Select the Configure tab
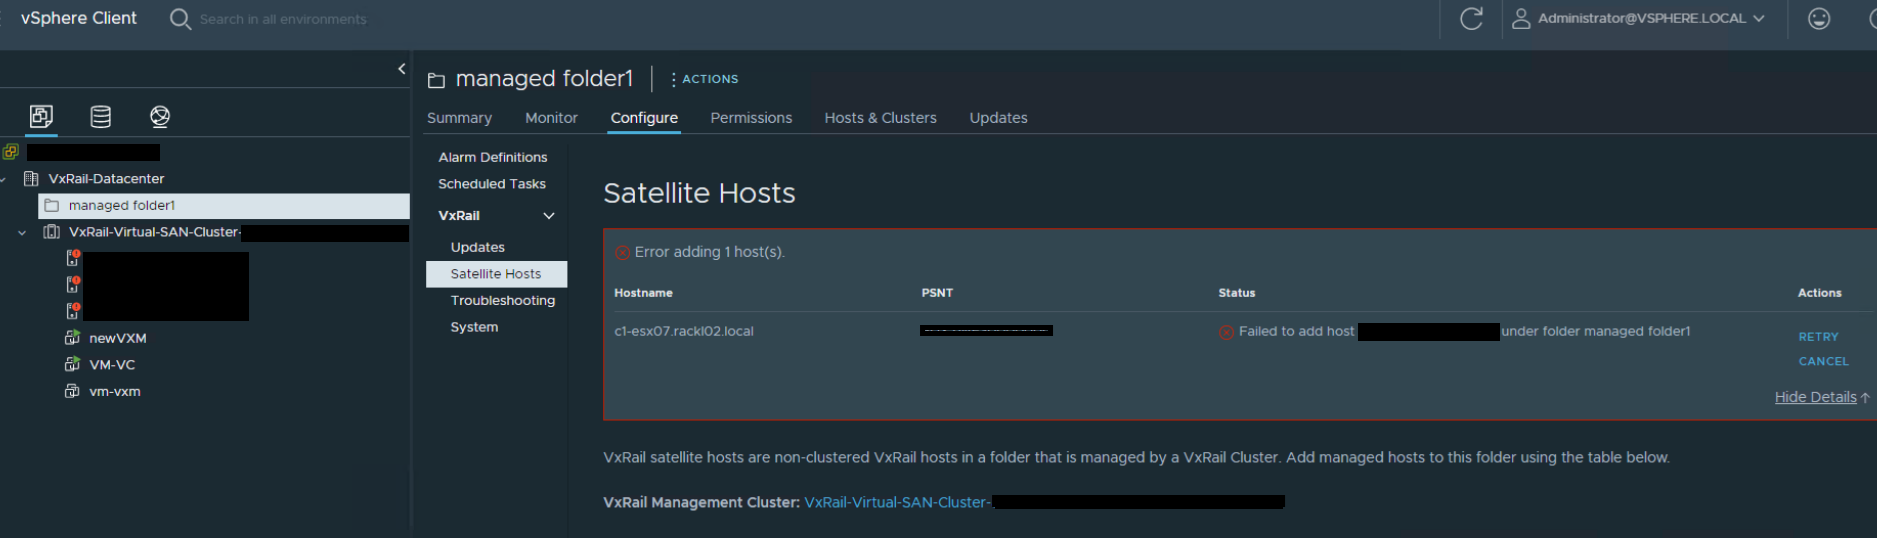The width and height of the screenshot is (1877, 538). 644,118
